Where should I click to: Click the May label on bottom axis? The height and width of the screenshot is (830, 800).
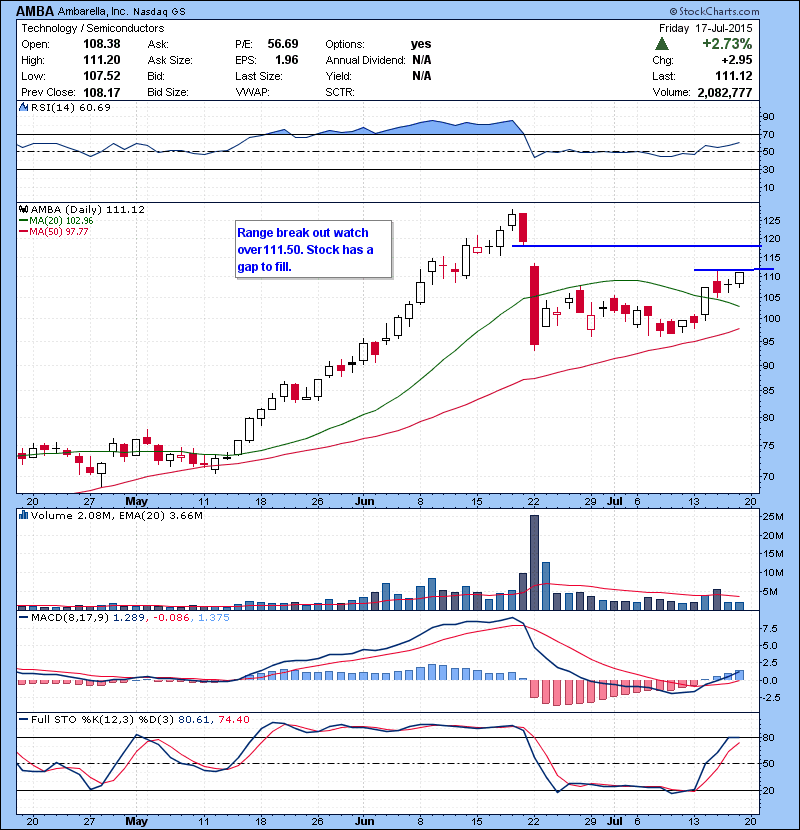pyautogui.click(x=136, y=822)
